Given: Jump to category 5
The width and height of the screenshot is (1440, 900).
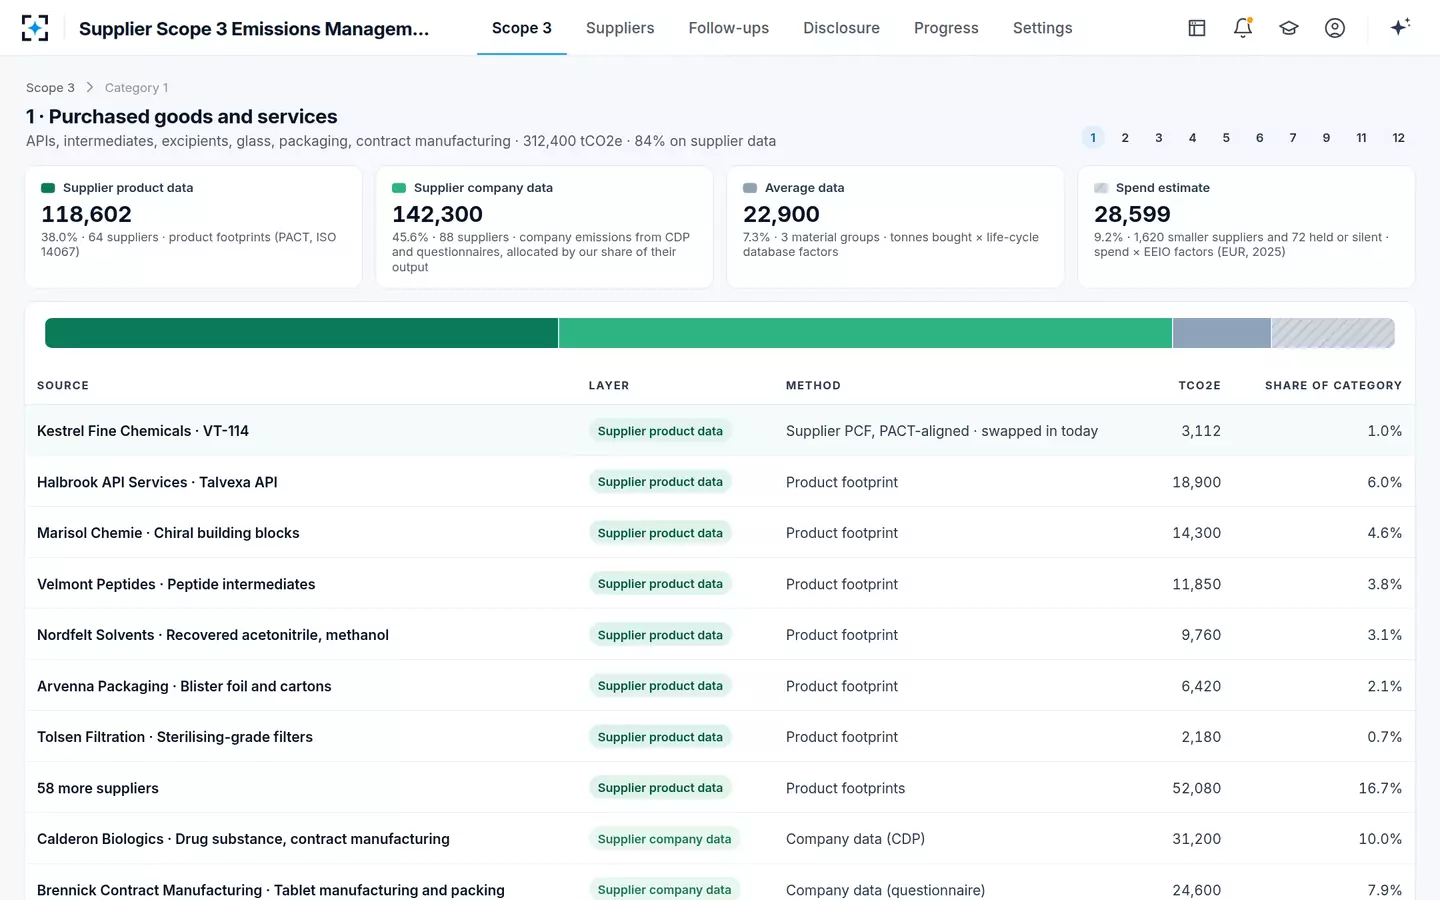Looking at the screenshot, I should (1226, 138).
